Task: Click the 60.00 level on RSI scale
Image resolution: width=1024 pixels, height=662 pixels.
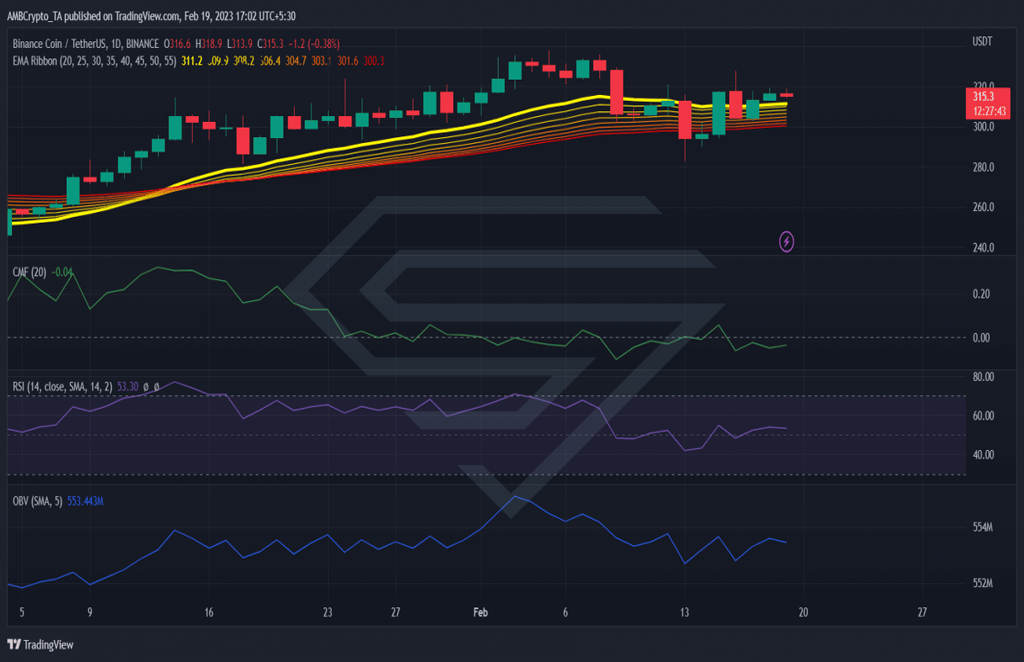Action: [x=983, y=415]
